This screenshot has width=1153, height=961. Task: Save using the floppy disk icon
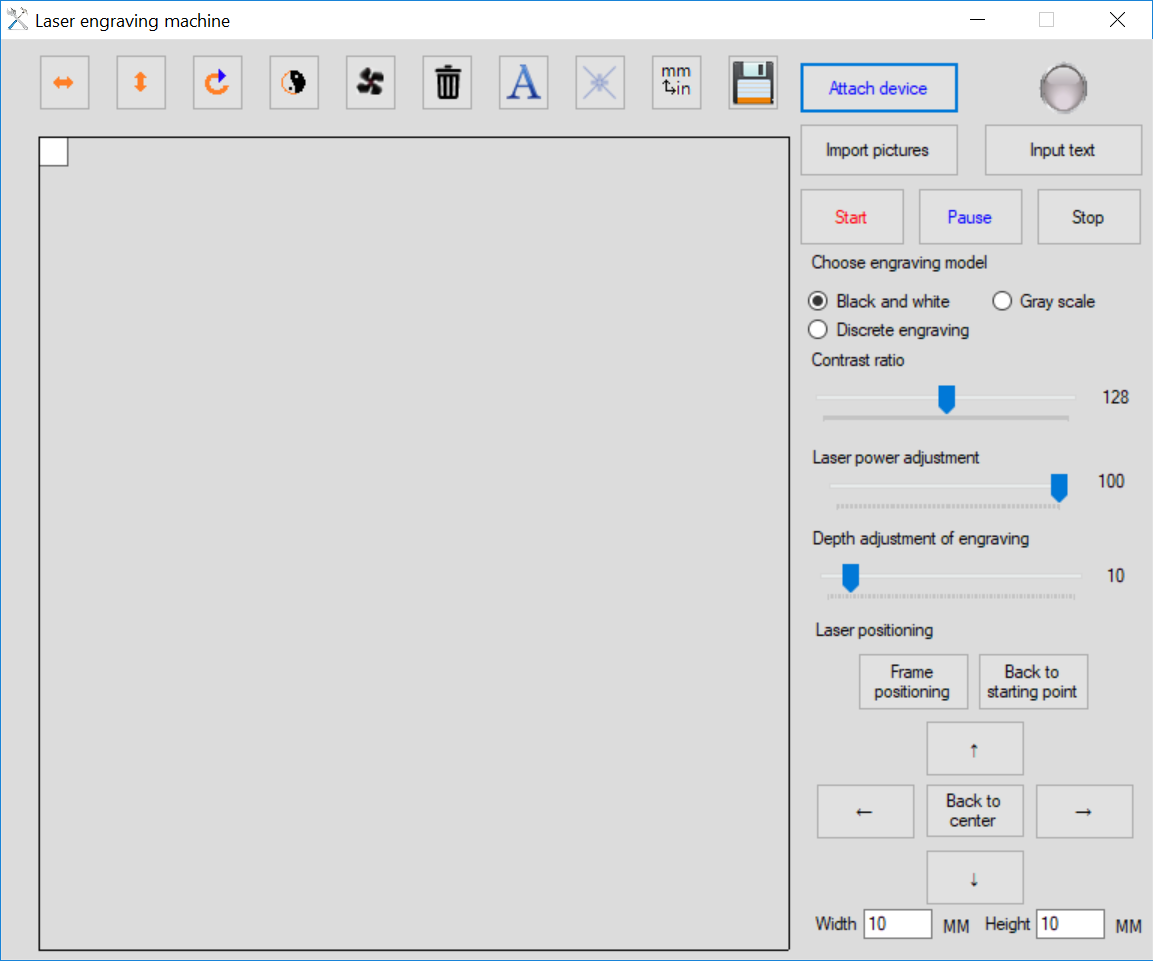click(753, 82)
